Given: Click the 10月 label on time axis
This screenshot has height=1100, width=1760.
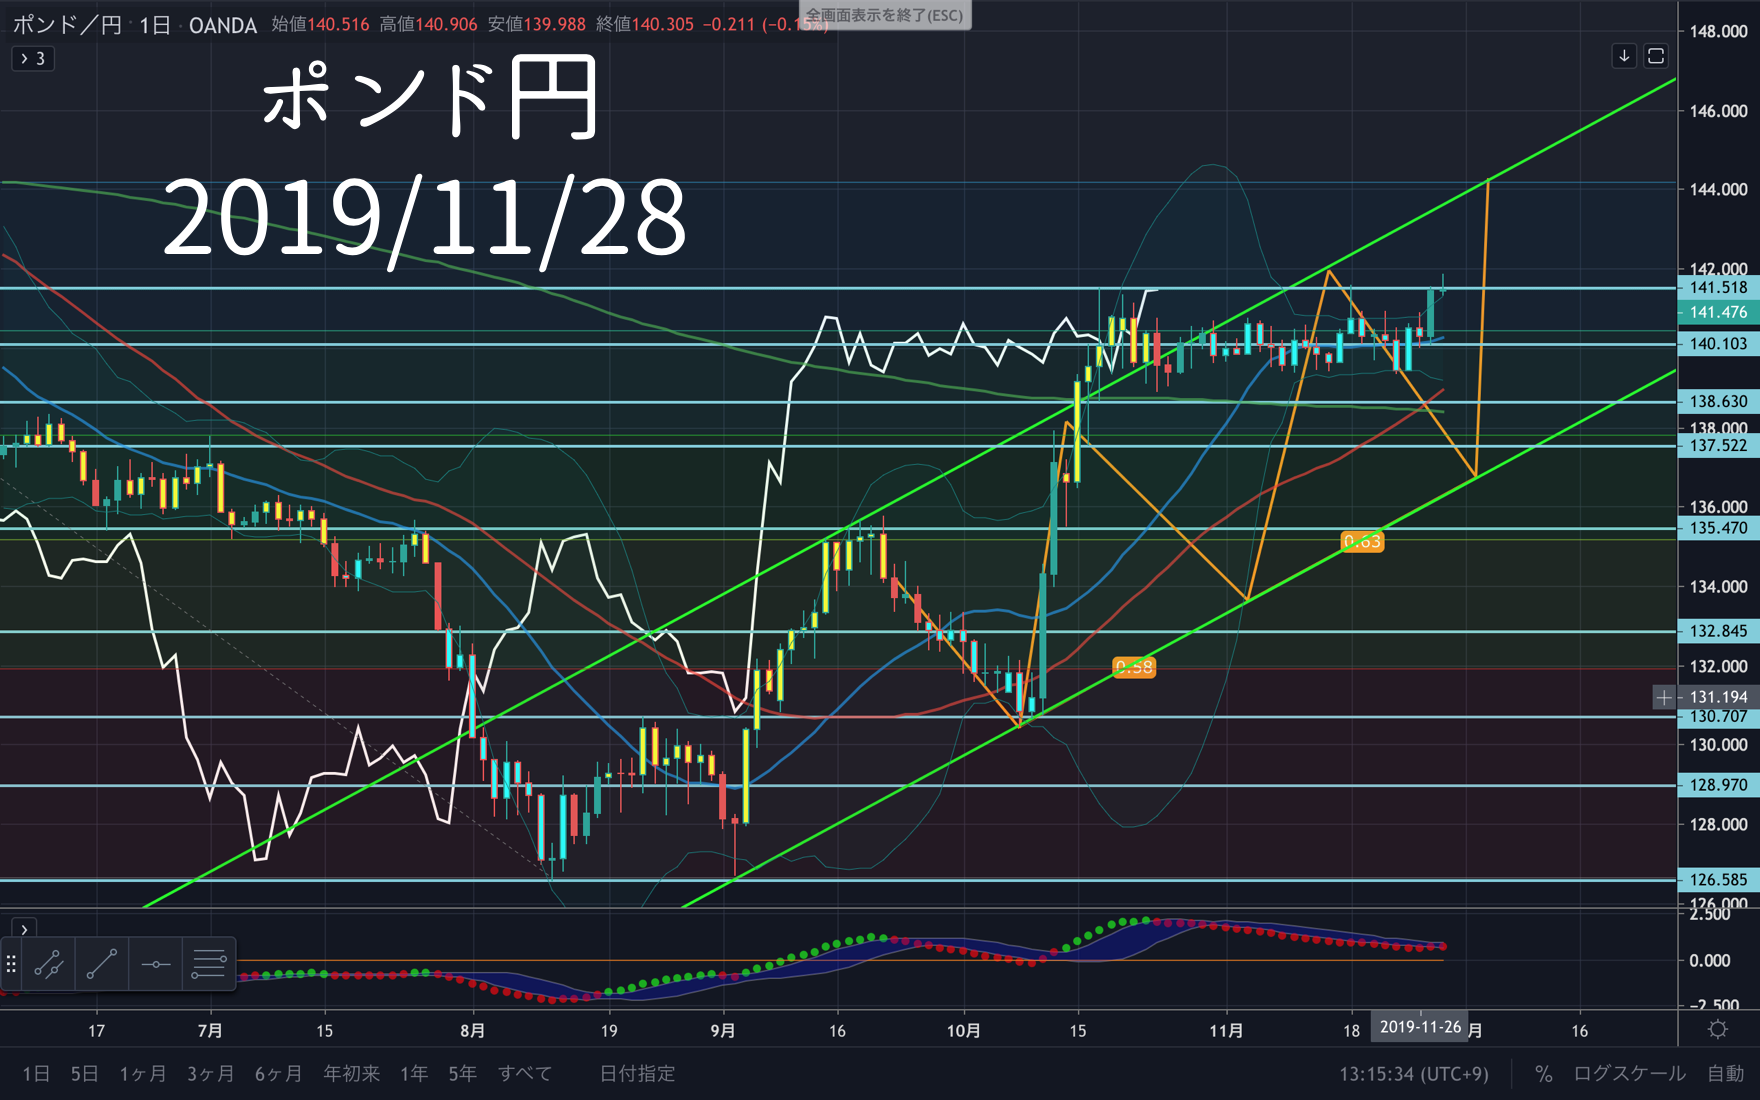Looking at the screenshot, I should coord(964,1030).
